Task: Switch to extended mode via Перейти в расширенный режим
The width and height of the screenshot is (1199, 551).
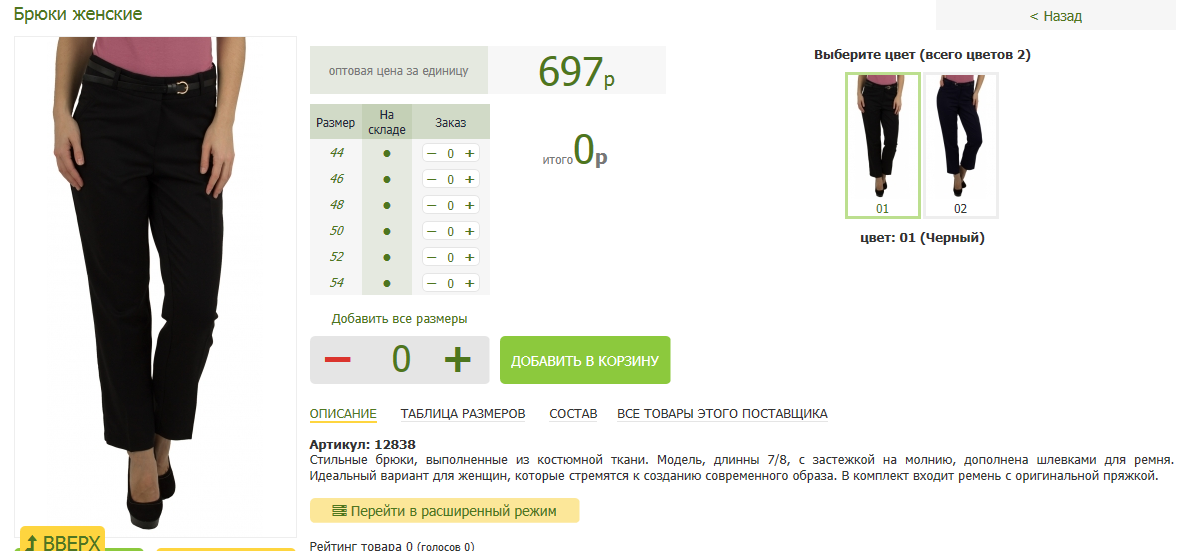Action: 444,511
